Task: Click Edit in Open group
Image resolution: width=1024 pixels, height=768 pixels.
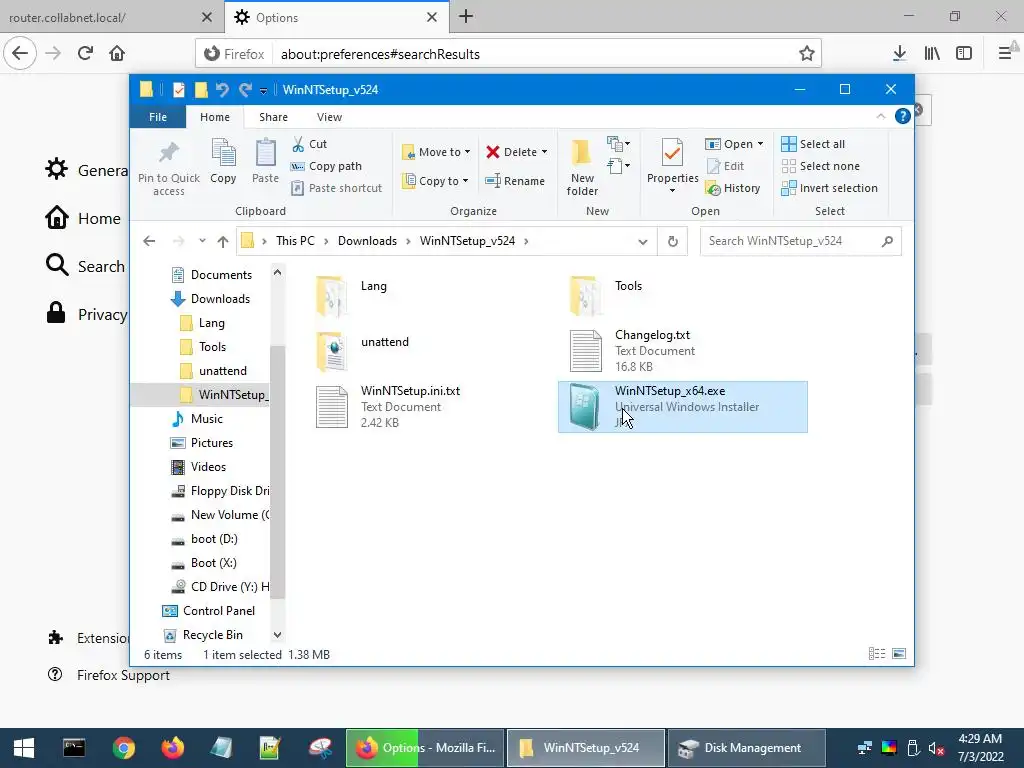Action: 726,166
